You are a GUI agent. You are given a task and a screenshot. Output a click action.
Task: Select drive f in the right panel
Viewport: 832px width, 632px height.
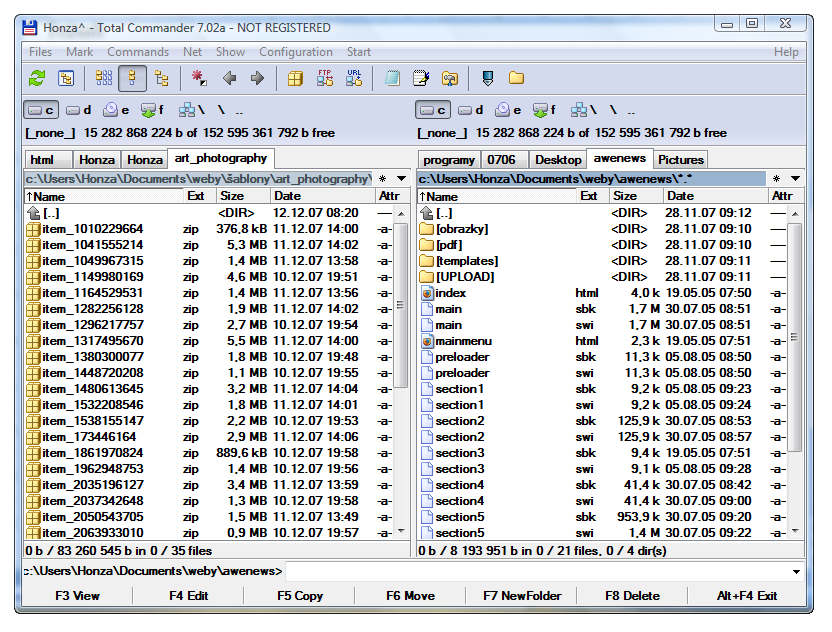pos(544,110)
